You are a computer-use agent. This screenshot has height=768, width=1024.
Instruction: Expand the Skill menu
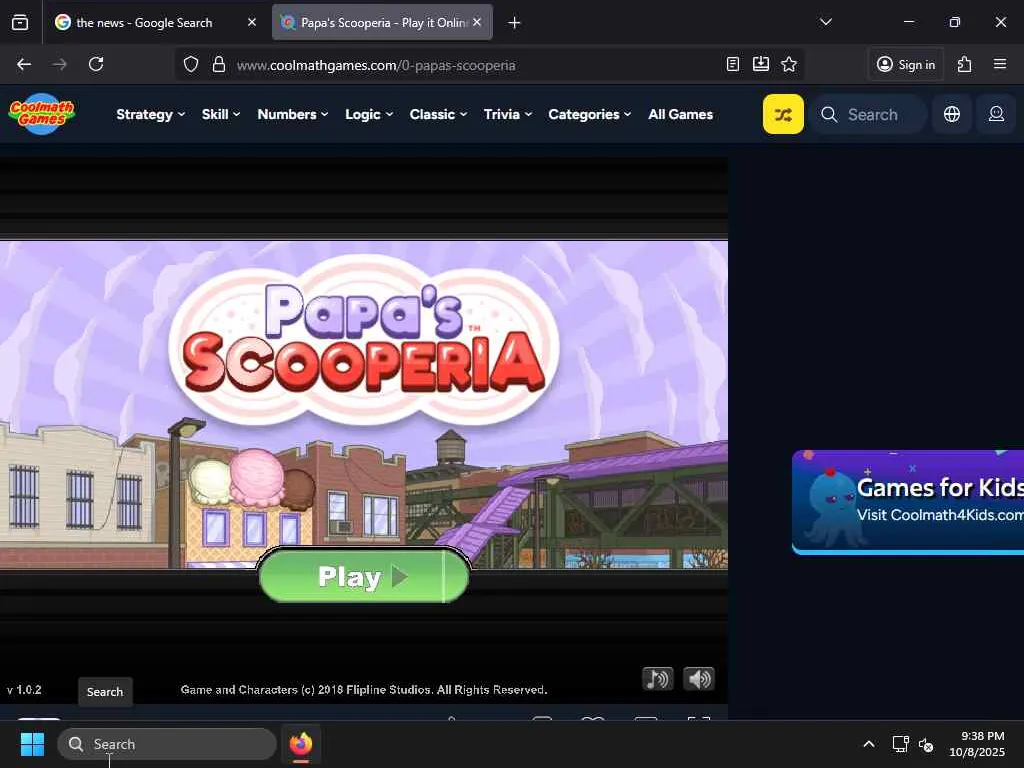click(221, 114)
